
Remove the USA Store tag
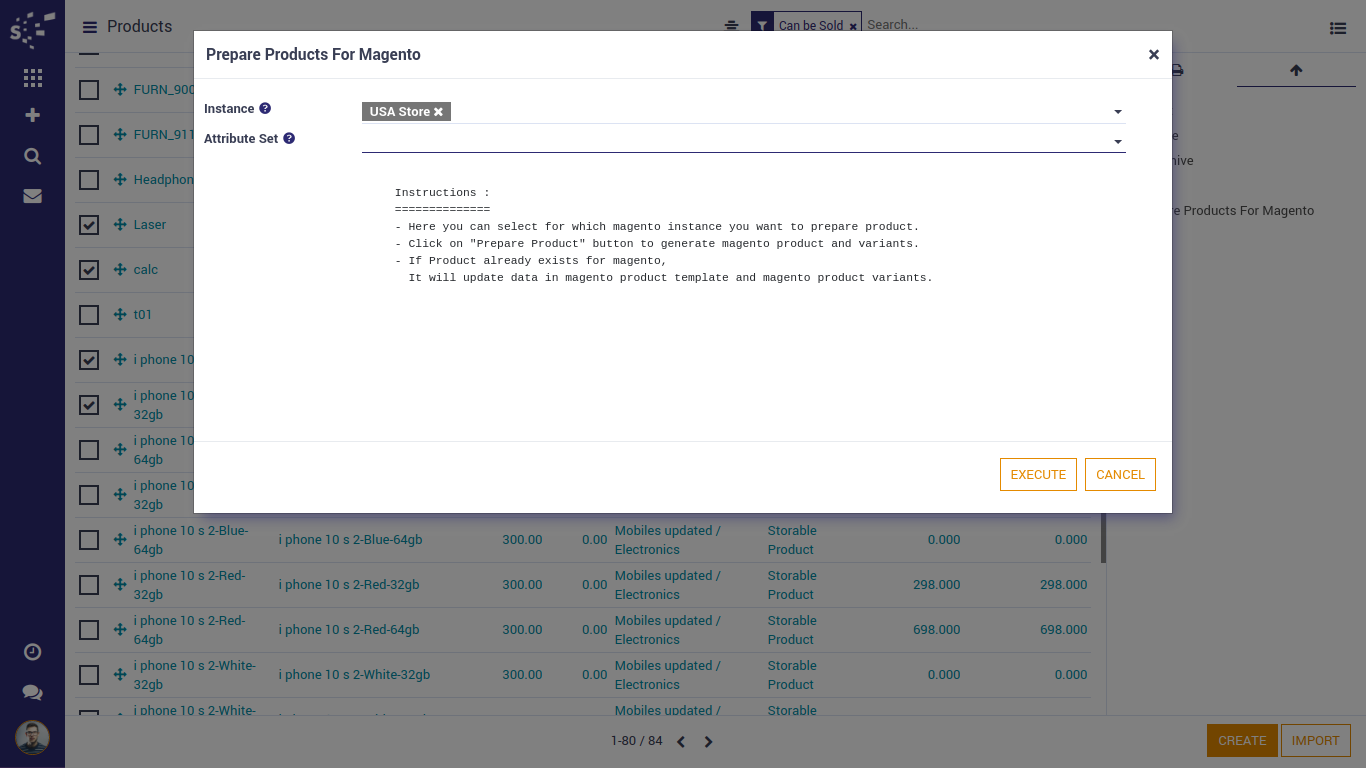[438, 112]
